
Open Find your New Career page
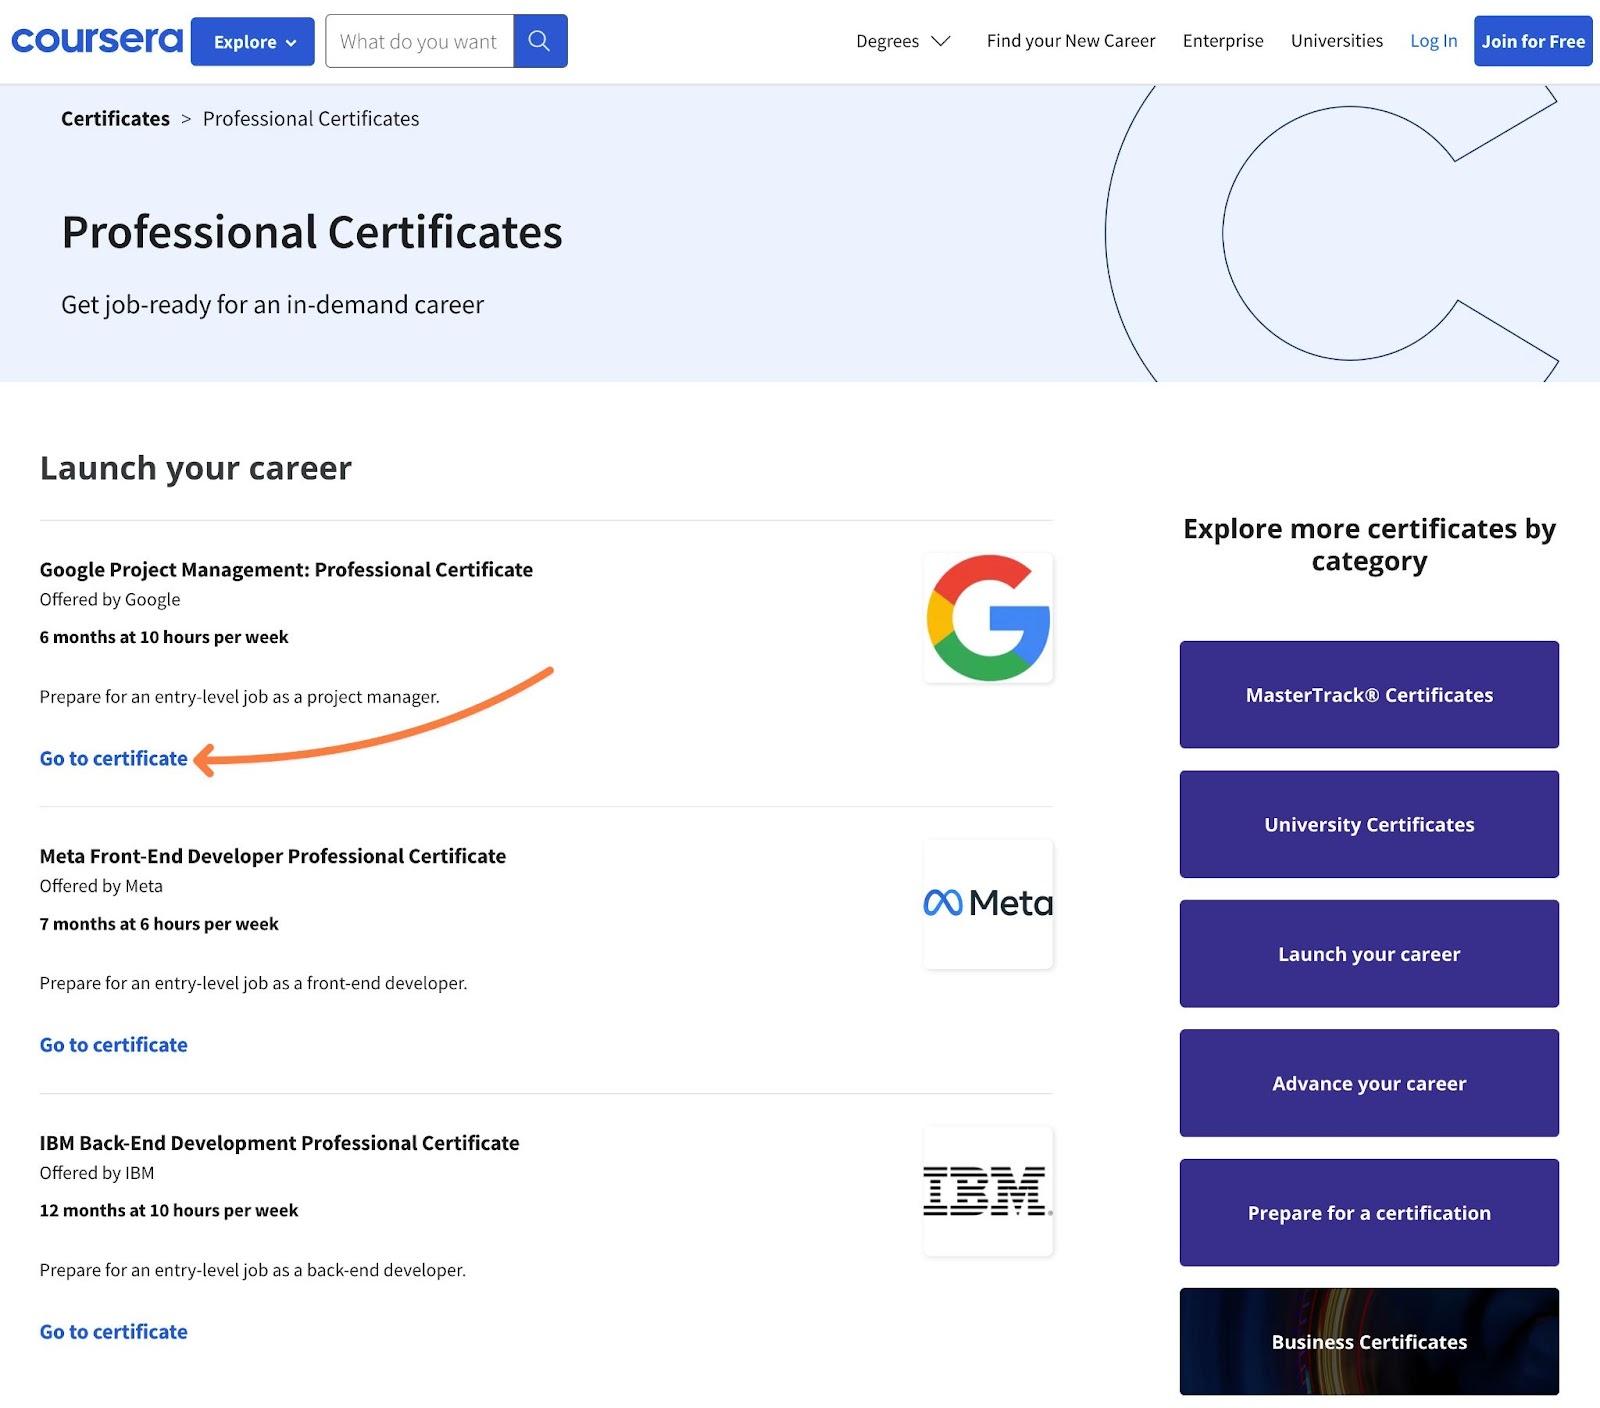[1070, 40]
